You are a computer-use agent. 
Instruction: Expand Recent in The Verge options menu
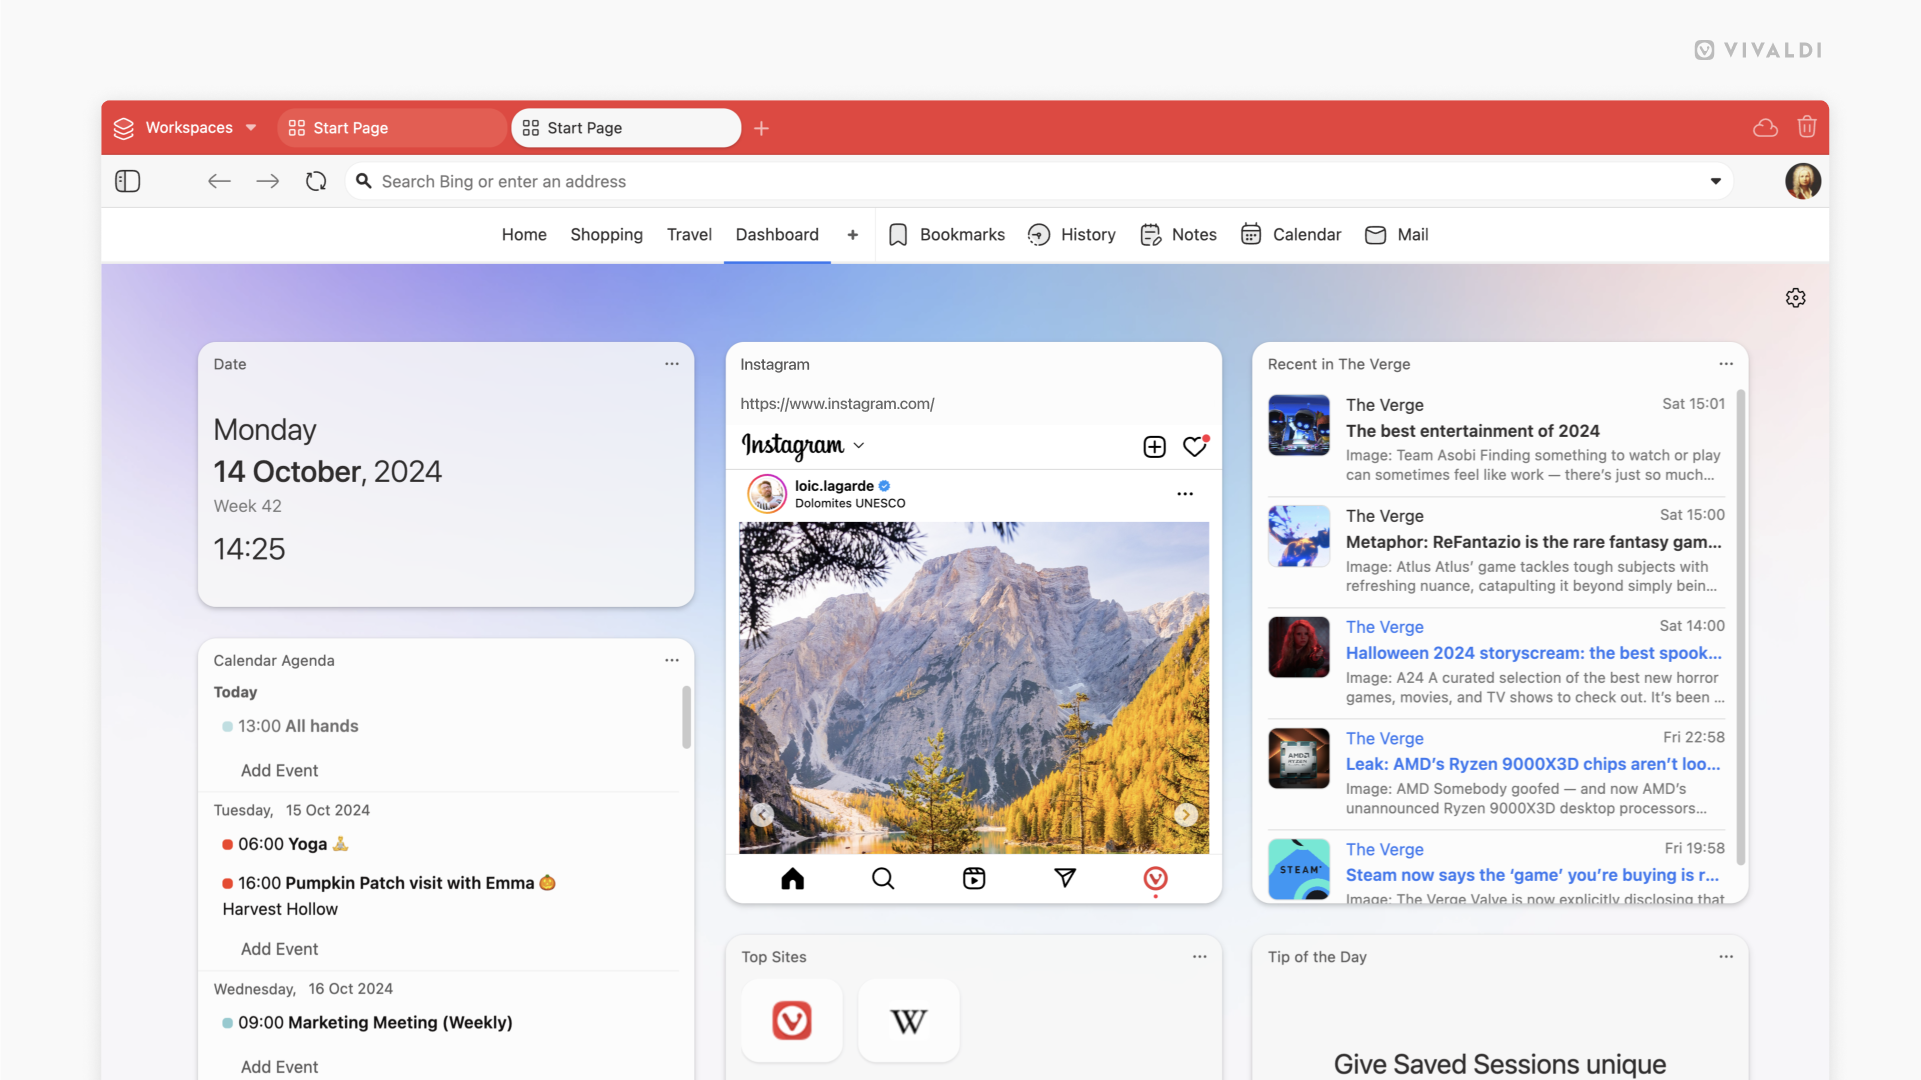pos(1726,364)
